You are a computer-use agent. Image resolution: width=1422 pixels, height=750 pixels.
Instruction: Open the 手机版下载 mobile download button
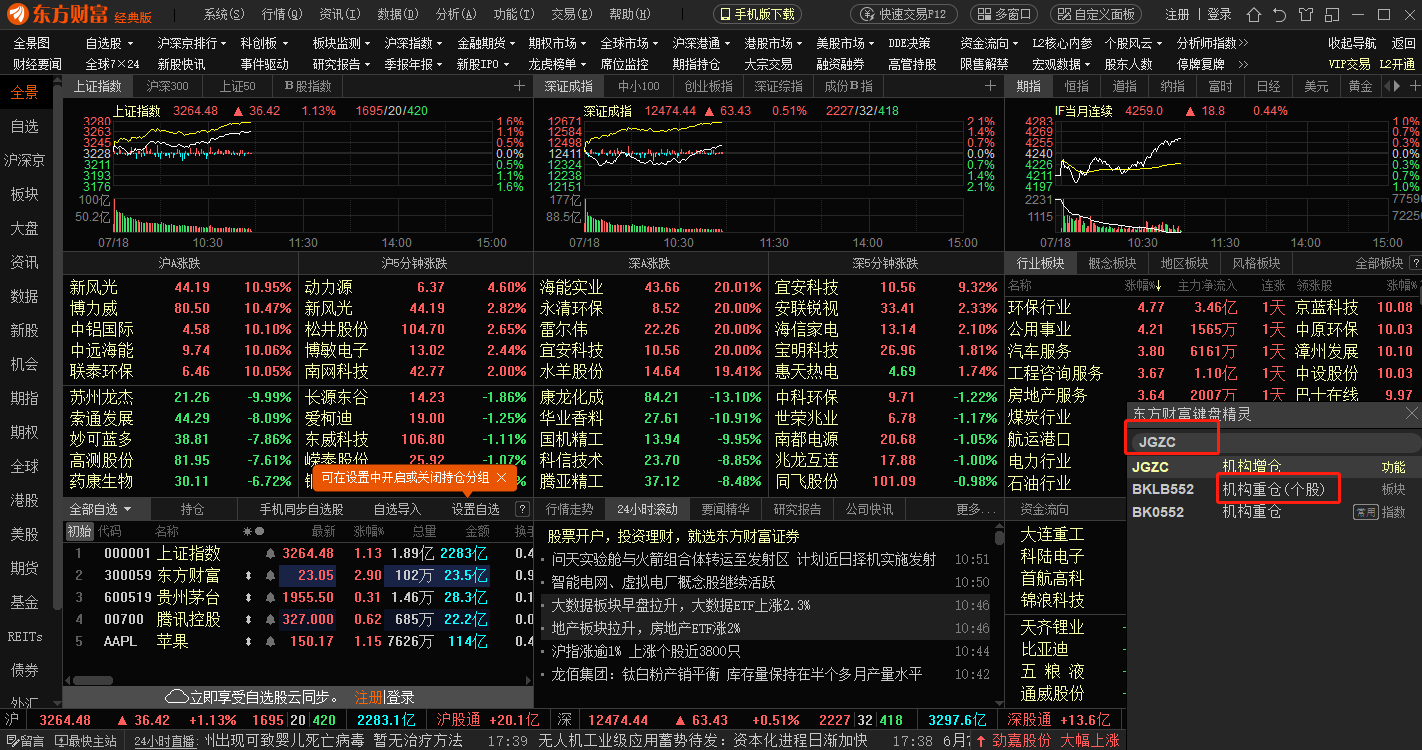757,14
